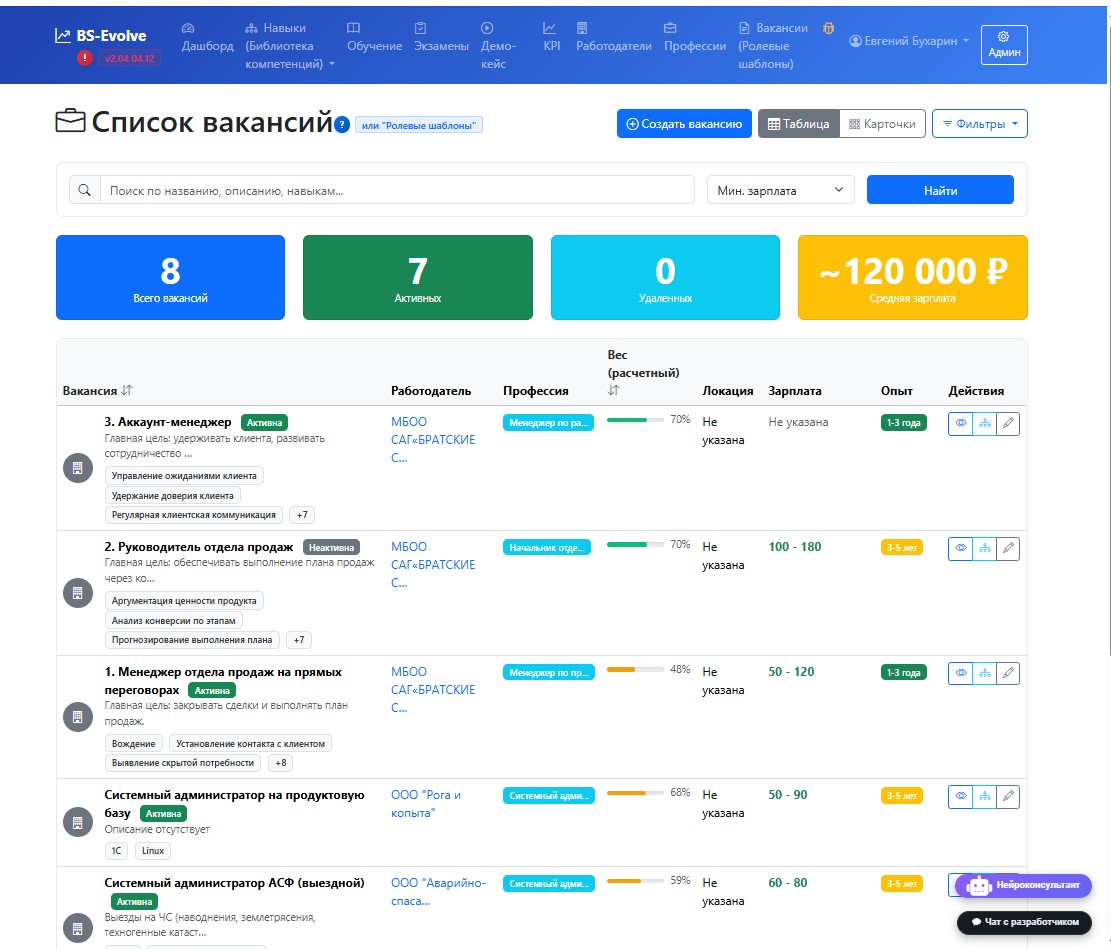Click the Найти button
This screenshot has height=949, width=1111.
(x=940, y=190)
